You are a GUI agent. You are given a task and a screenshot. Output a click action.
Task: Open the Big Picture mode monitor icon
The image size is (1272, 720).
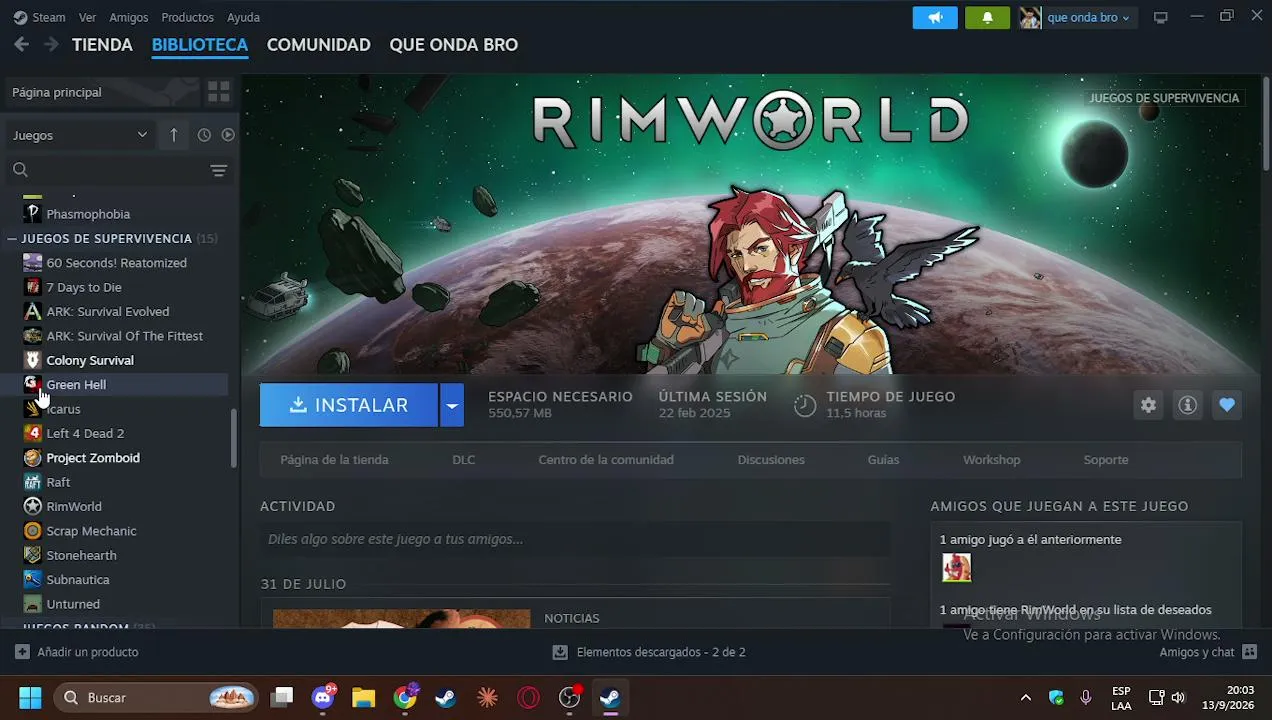coord(1160,18)
